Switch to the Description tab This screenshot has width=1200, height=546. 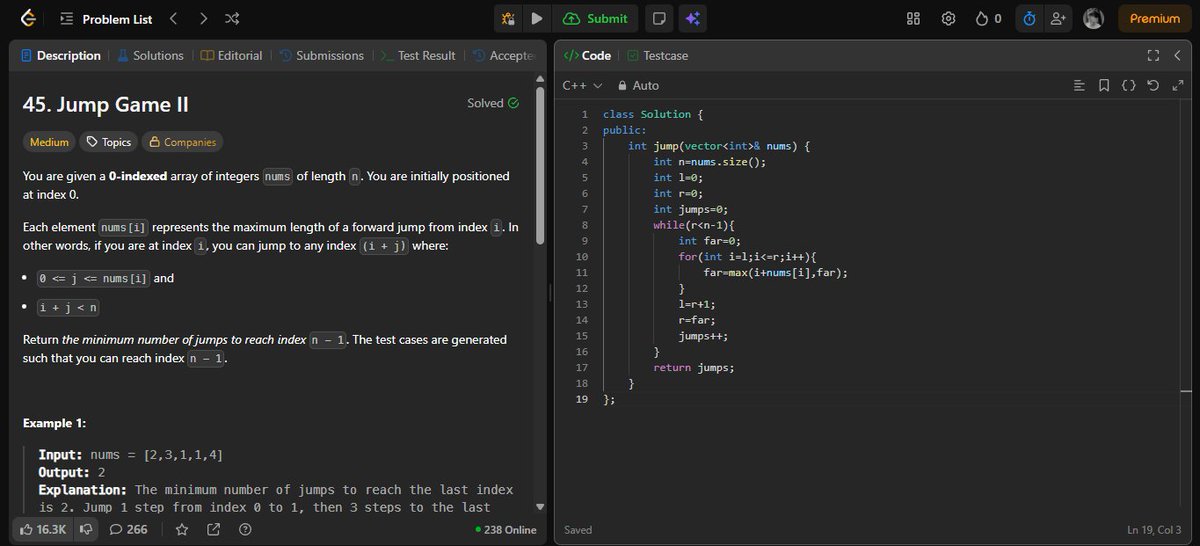(x=61, y=55)
